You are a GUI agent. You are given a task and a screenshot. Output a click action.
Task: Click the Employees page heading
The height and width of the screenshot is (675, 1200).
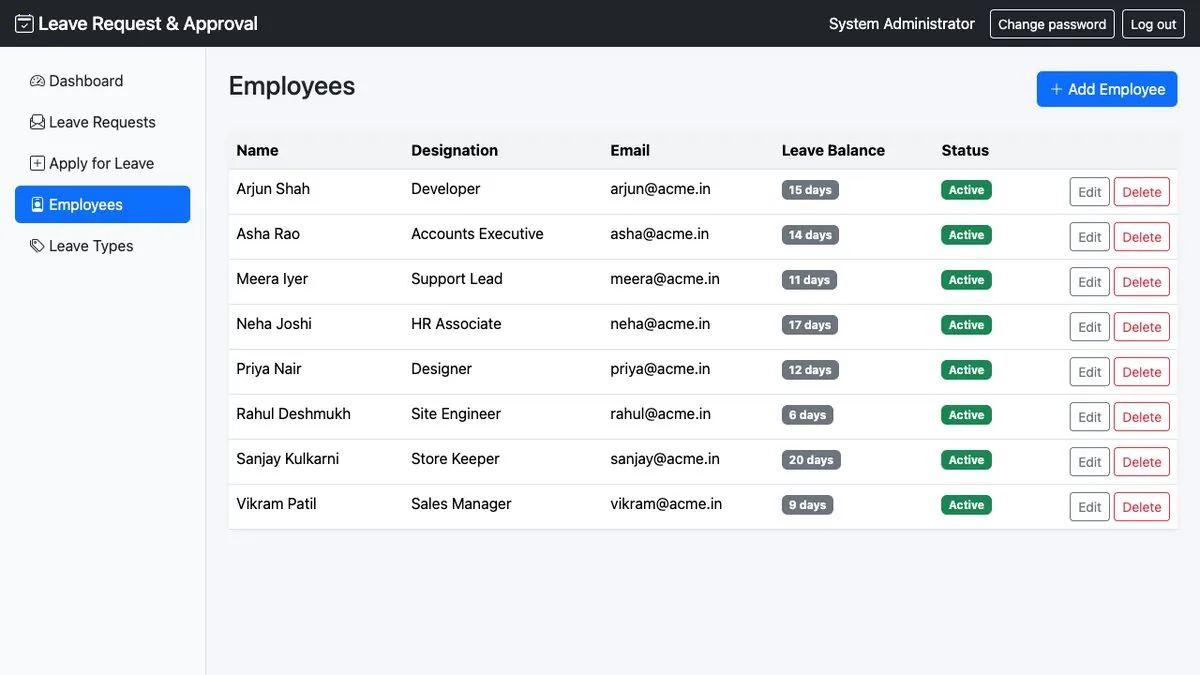292,86
